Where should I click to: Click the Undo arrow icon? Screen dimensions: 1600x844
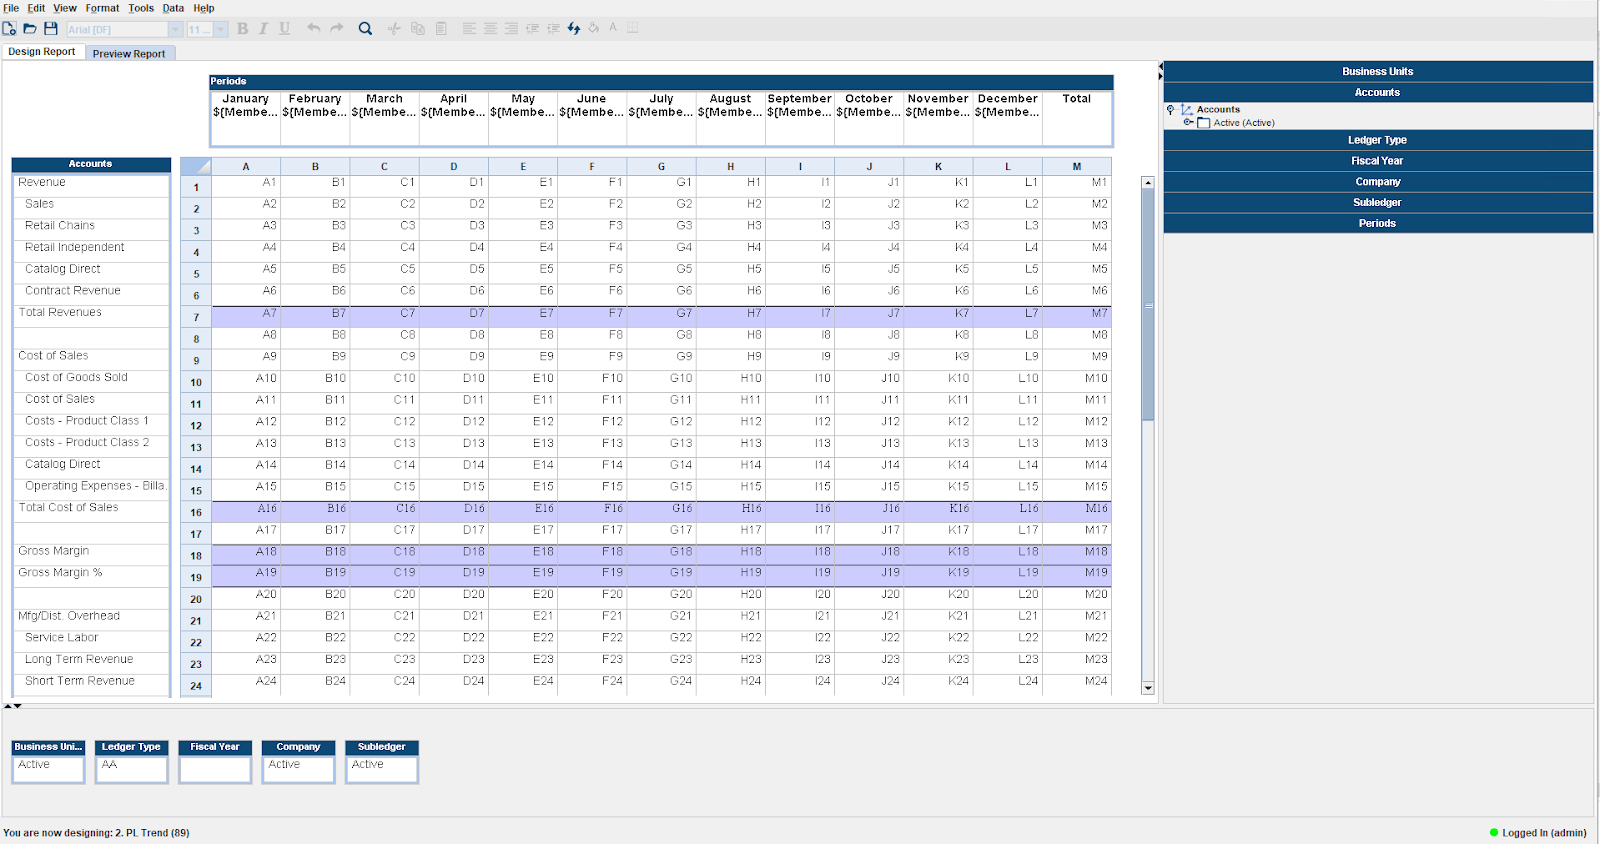[314, 29]
